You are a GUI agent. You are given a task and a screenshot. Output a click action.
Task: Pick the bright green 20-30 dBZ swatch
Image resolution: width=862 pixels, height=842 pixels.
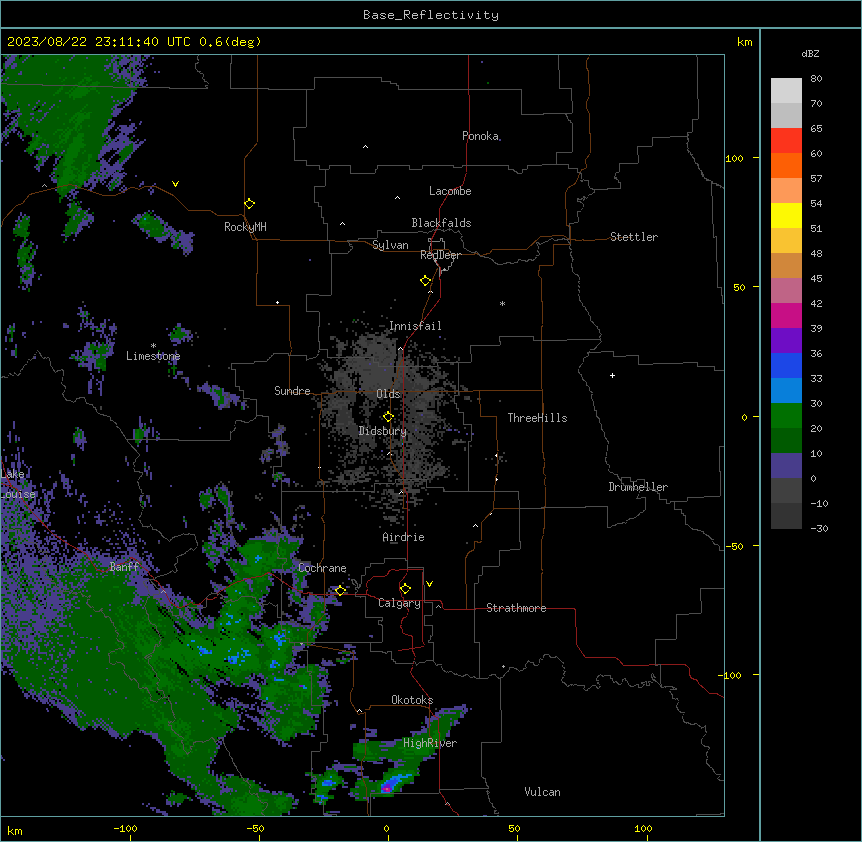point(786,416)
